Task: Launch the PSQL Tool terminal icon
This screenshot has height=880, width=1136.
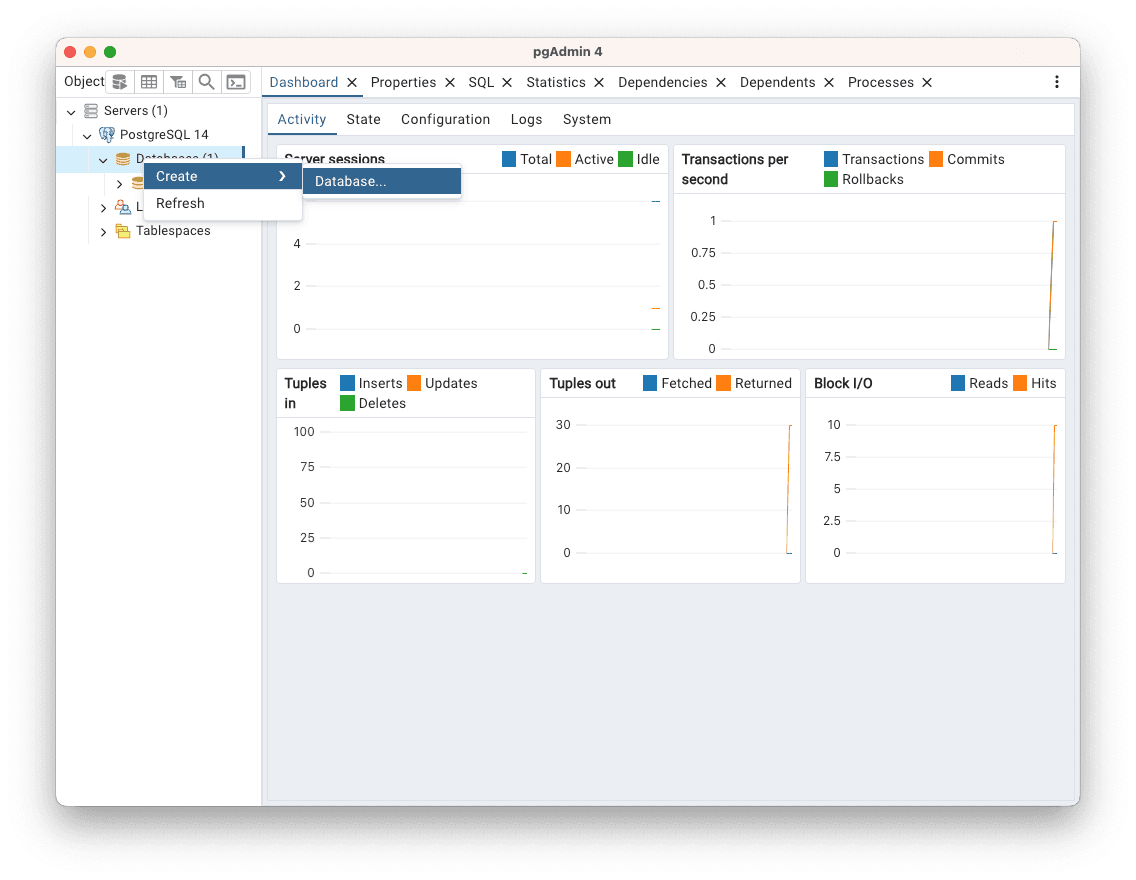Action: 236,82
